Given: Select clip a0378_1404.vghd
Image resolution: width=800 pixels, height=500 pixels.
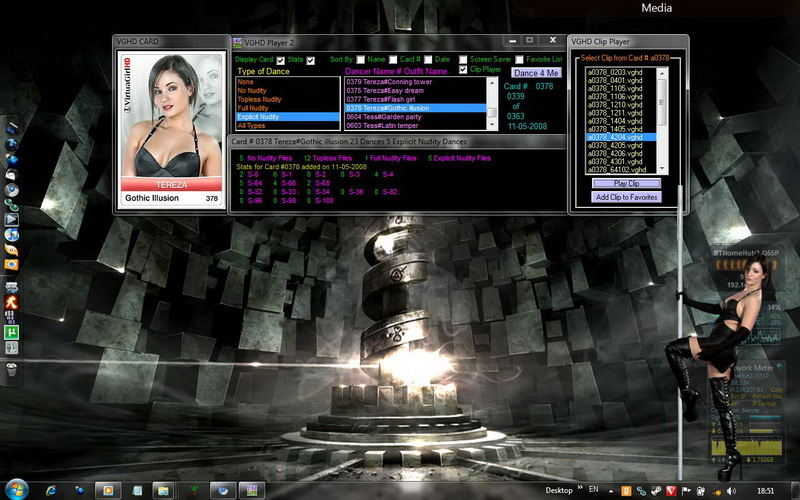Looking at the screenshot, I should point(621,121).
